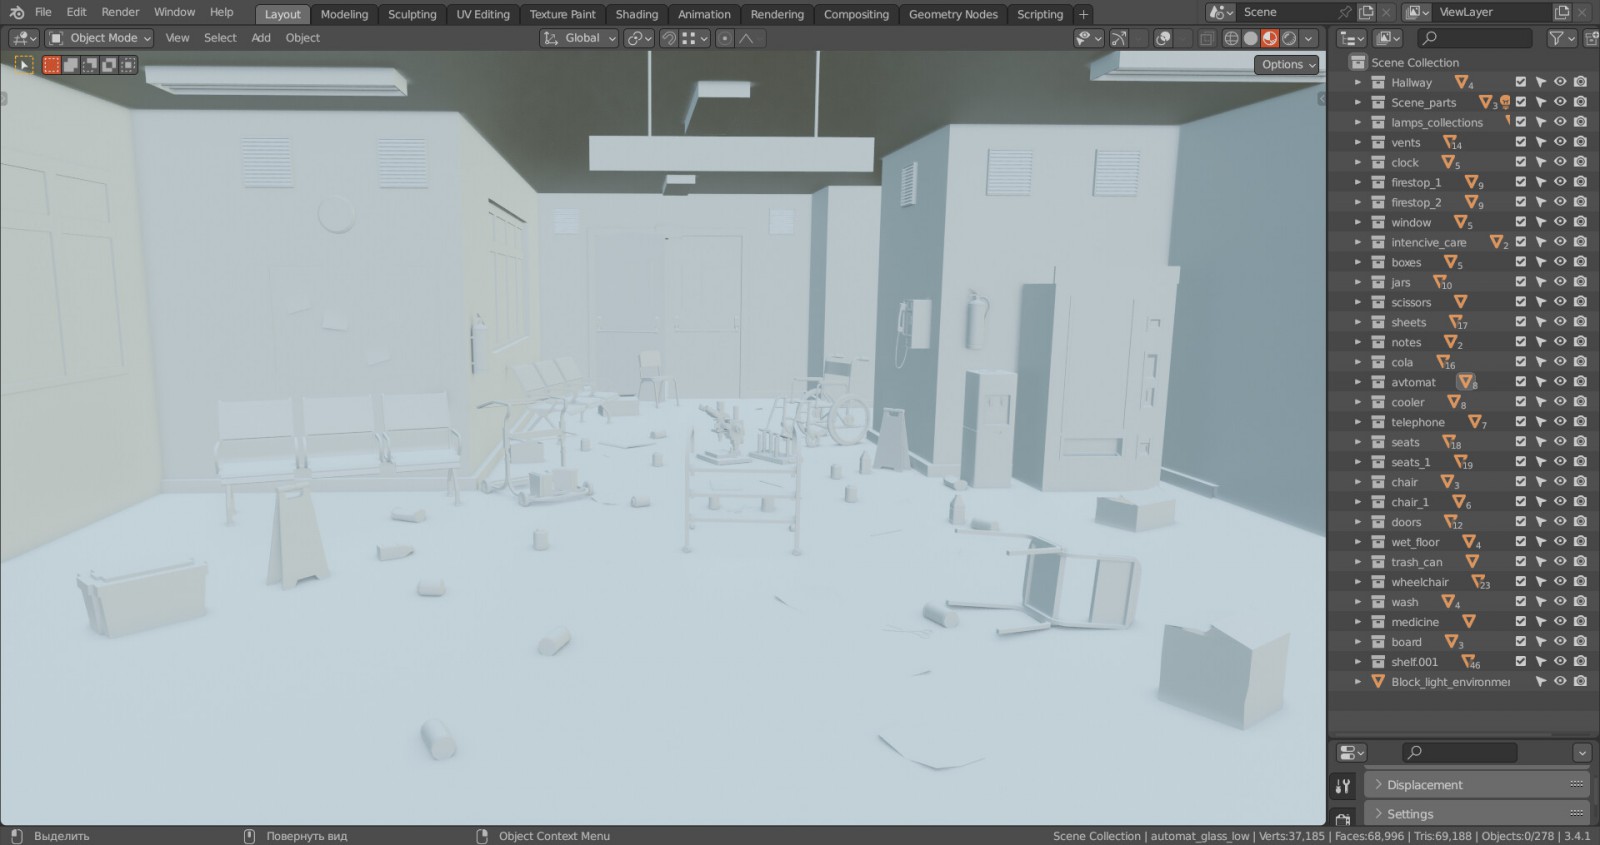Toggle viewport overlays icon

[1163, 38]
